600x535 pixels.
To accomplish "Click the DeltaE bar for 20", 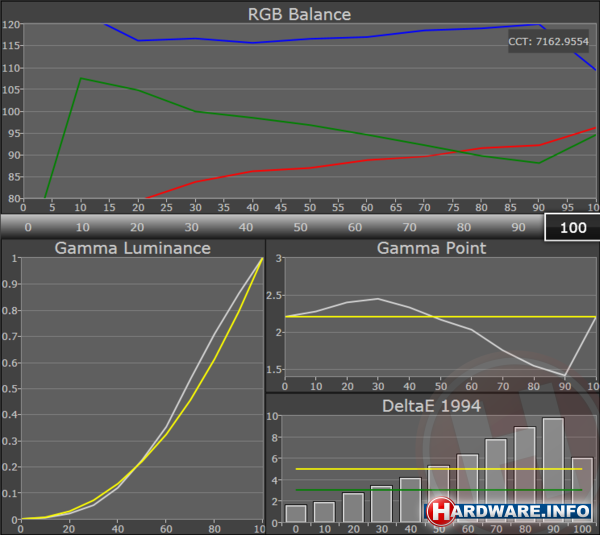I will coord(353,507).
